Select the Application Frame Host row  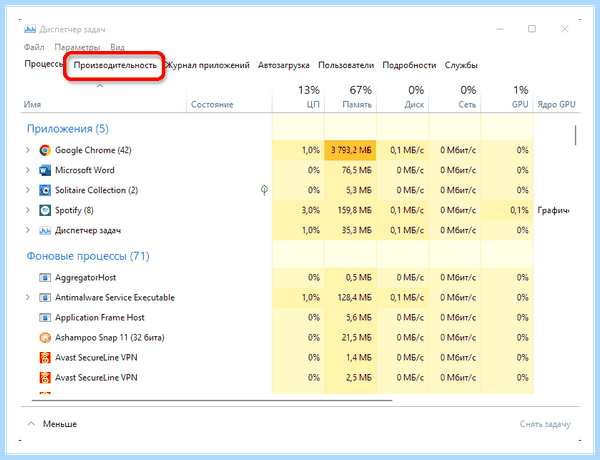276,318
